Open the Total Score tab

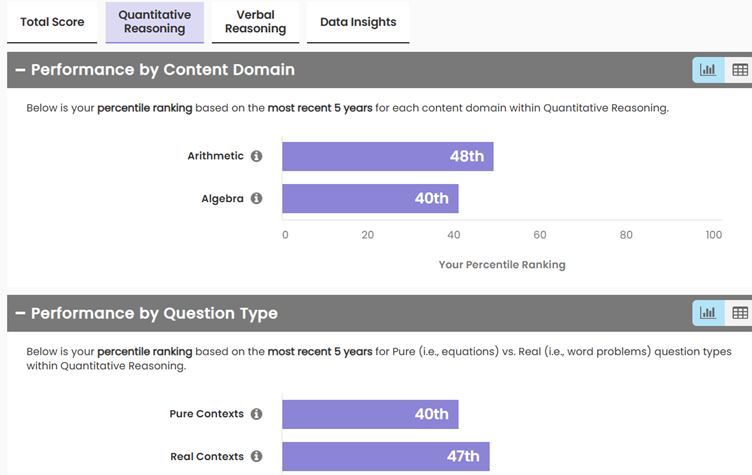pyautogui.click(x=52, y=22)
